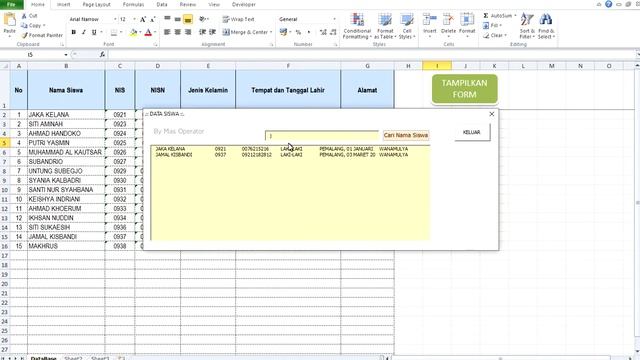This screenshot has width=640, height=360.
Task: Click the Paste icon in Clipboard group
Action: pyautogui.click(x=9, y=22)
